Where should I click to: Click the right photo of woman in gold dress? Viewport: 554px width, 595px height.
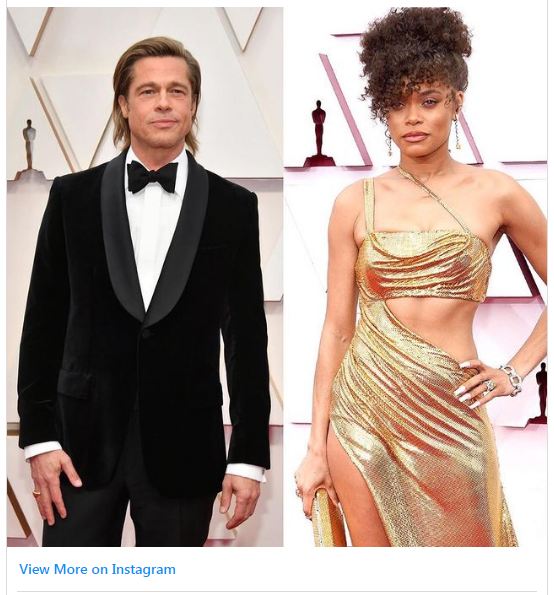click(416, 277)
